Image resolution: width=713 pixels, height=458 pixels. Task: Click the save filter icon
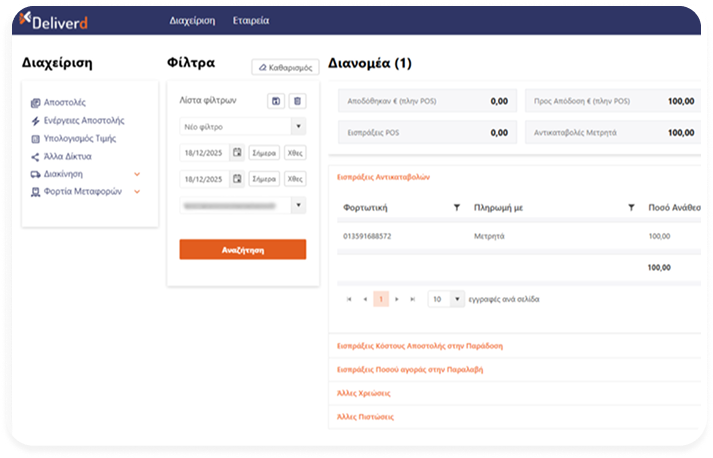click(x=277, y=101)
